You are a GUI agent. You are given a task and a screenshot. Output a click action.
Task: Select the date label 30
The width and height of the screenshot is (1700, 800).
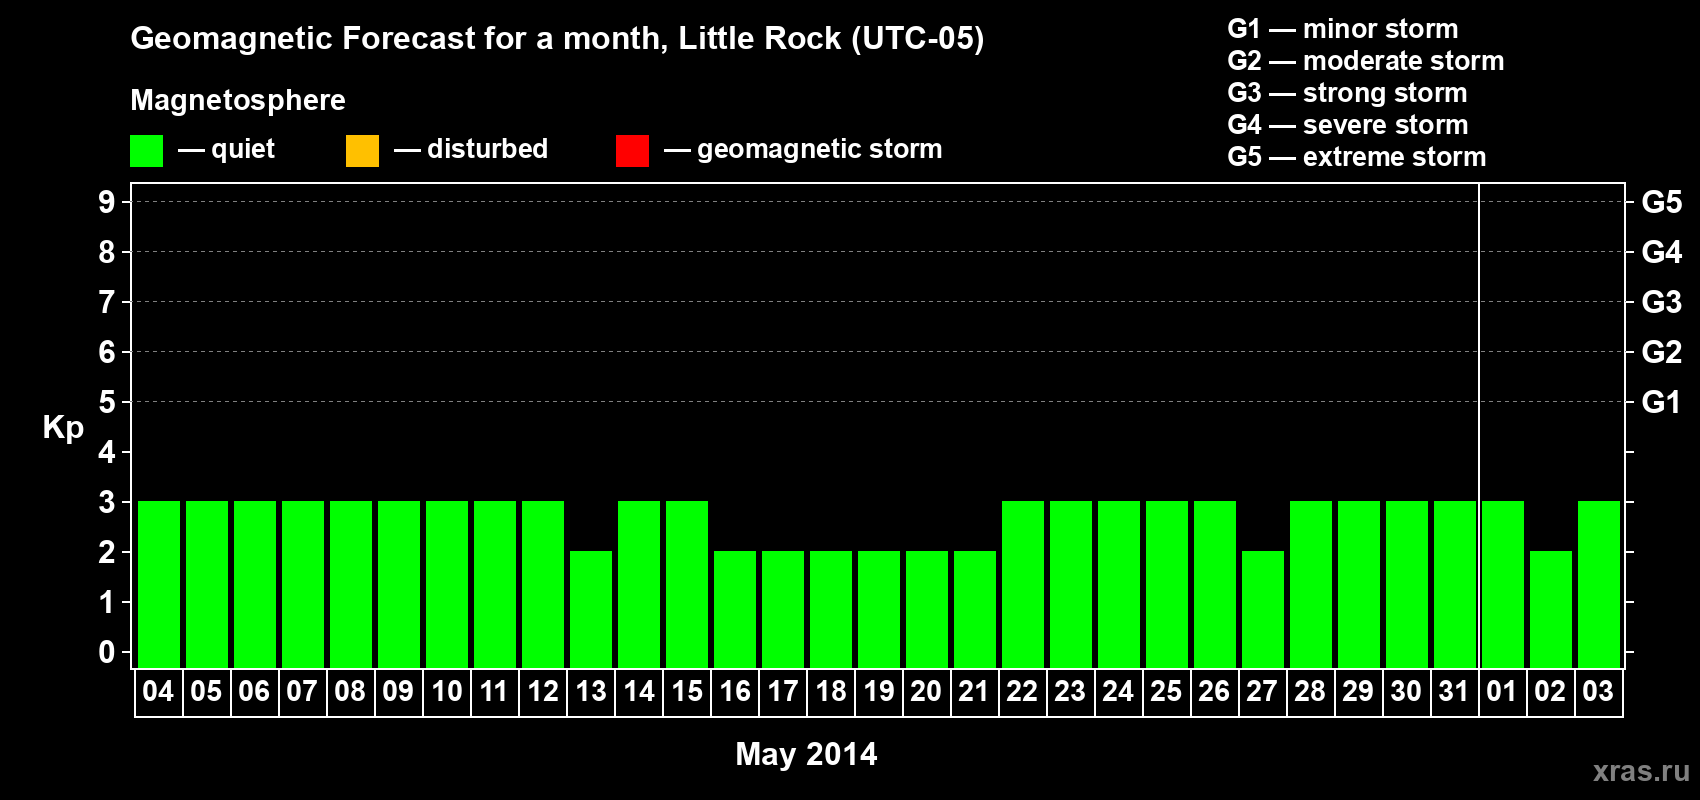pos(1406,691)
